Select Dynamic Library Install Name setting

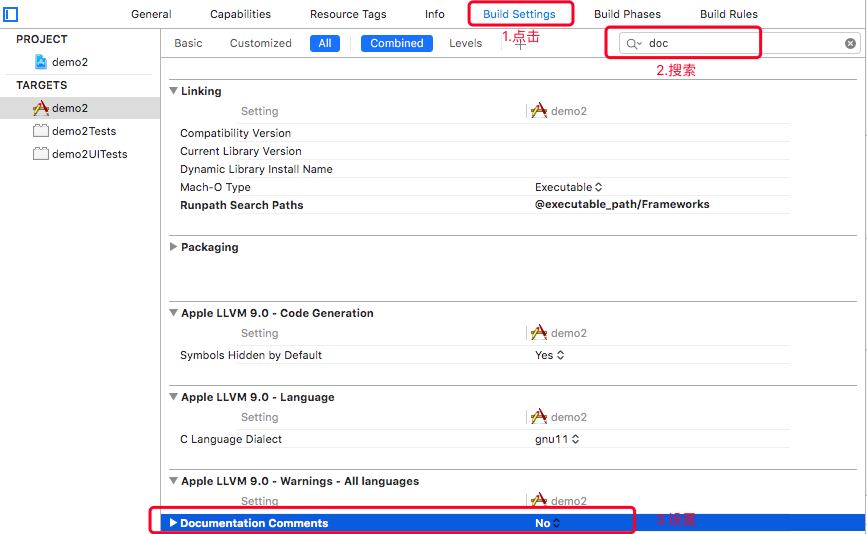(x=257, y=169)
